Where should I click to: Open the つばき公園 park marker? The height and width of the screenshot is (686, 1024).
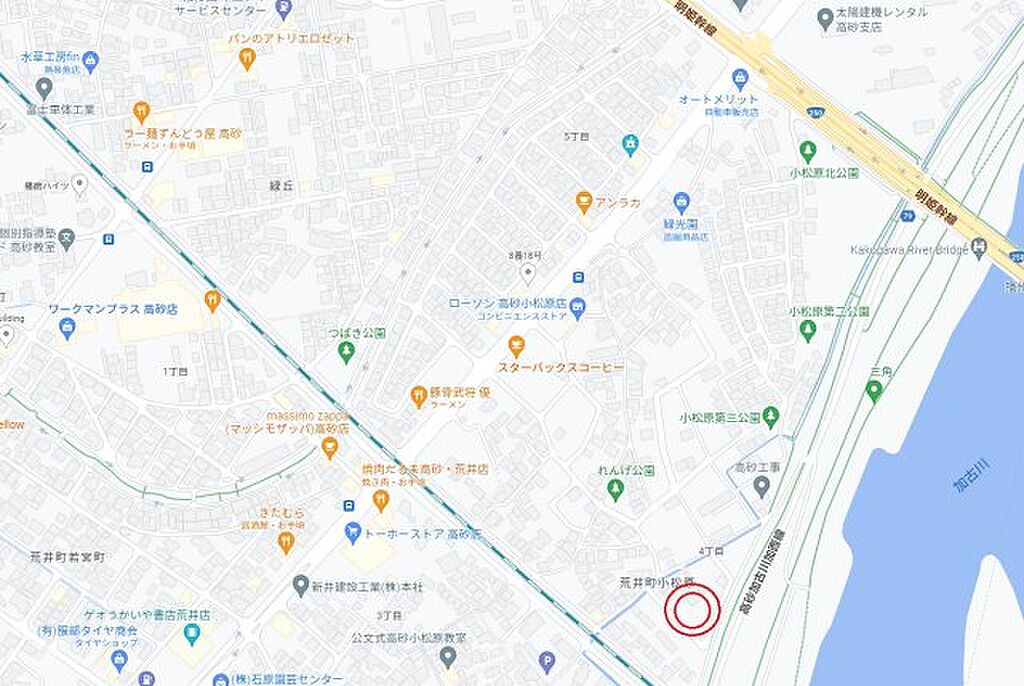click(347, 353)
